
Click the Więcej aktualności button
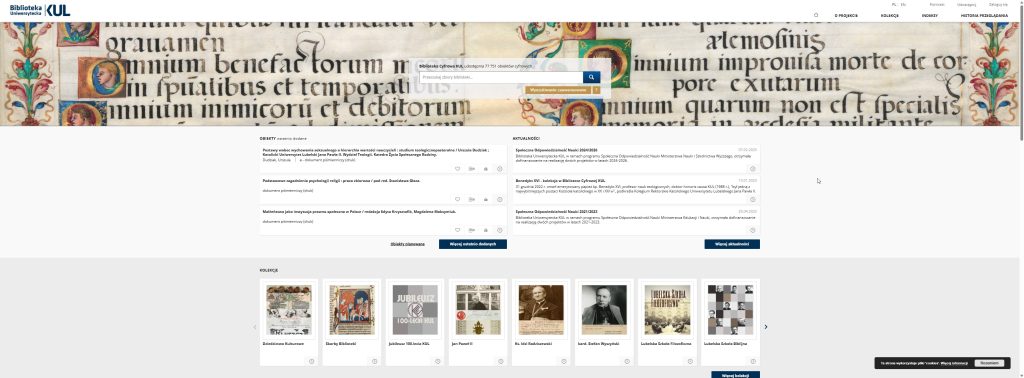(732, 244)
